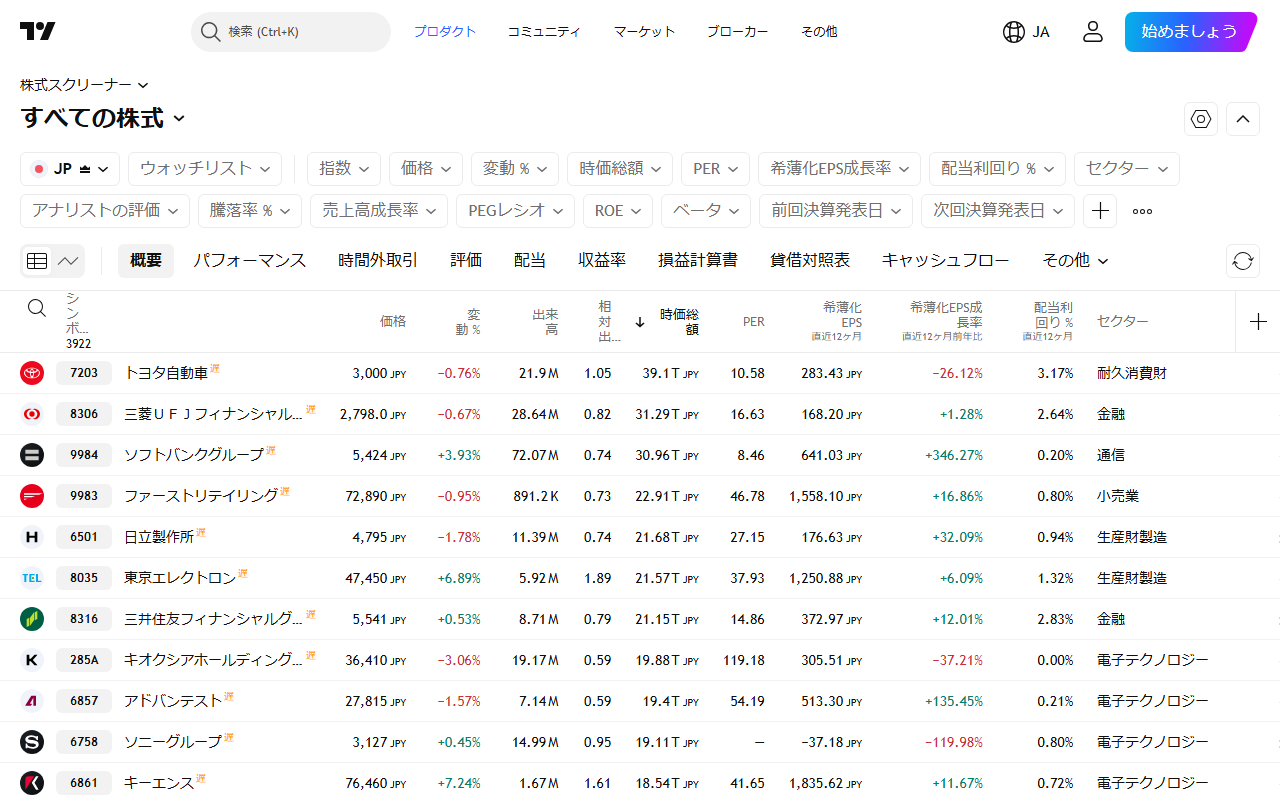Open the マーケット navigation menu
The width and height of the screenshot is (1280, 800).
point(645,32)
